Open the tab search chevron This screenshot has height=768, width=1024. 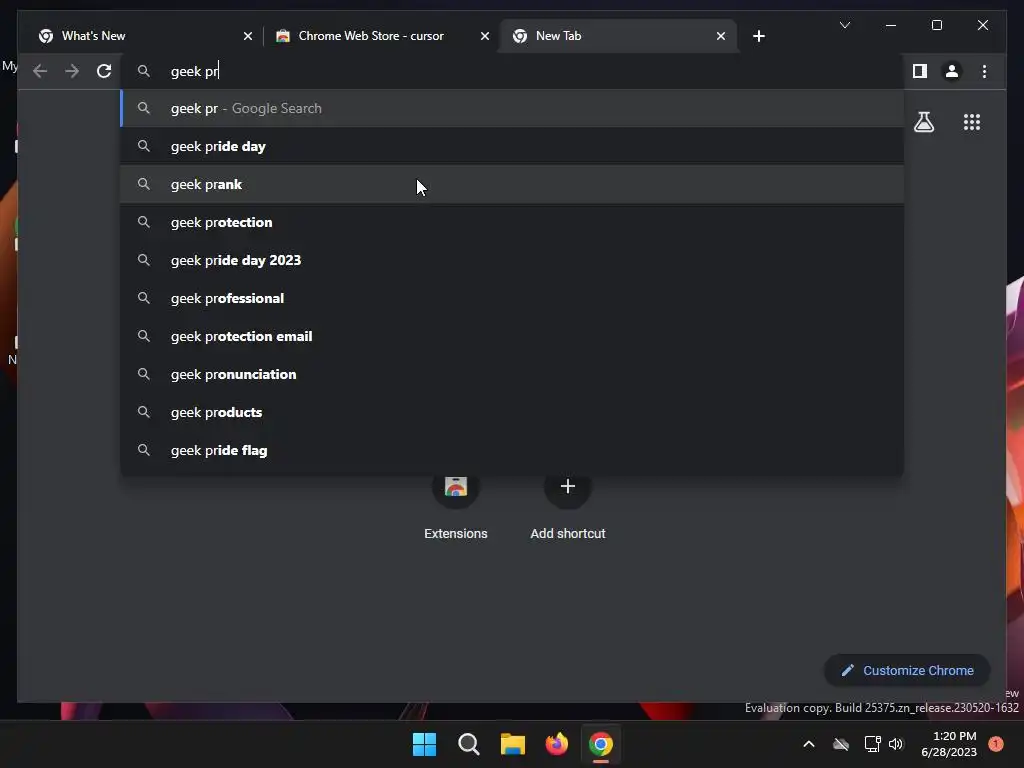pos(844,25)
